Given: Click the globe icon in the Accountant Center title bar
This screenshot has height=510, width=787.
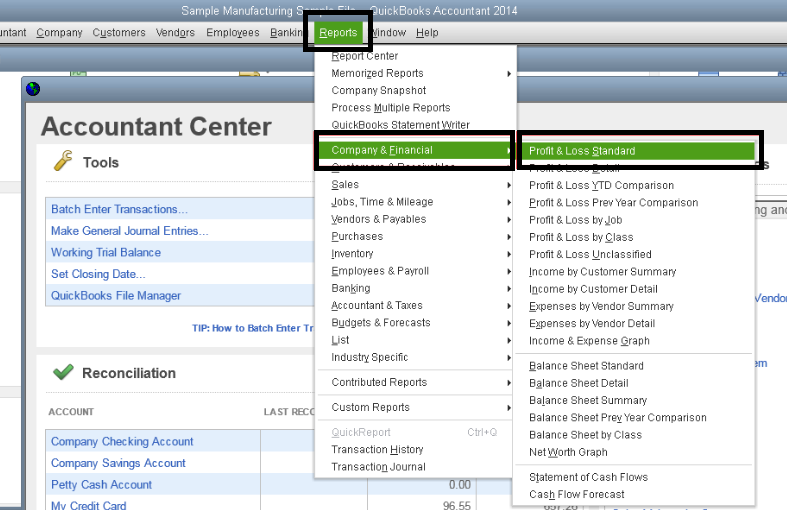Looking at the screenshot, I should (33, 89).
